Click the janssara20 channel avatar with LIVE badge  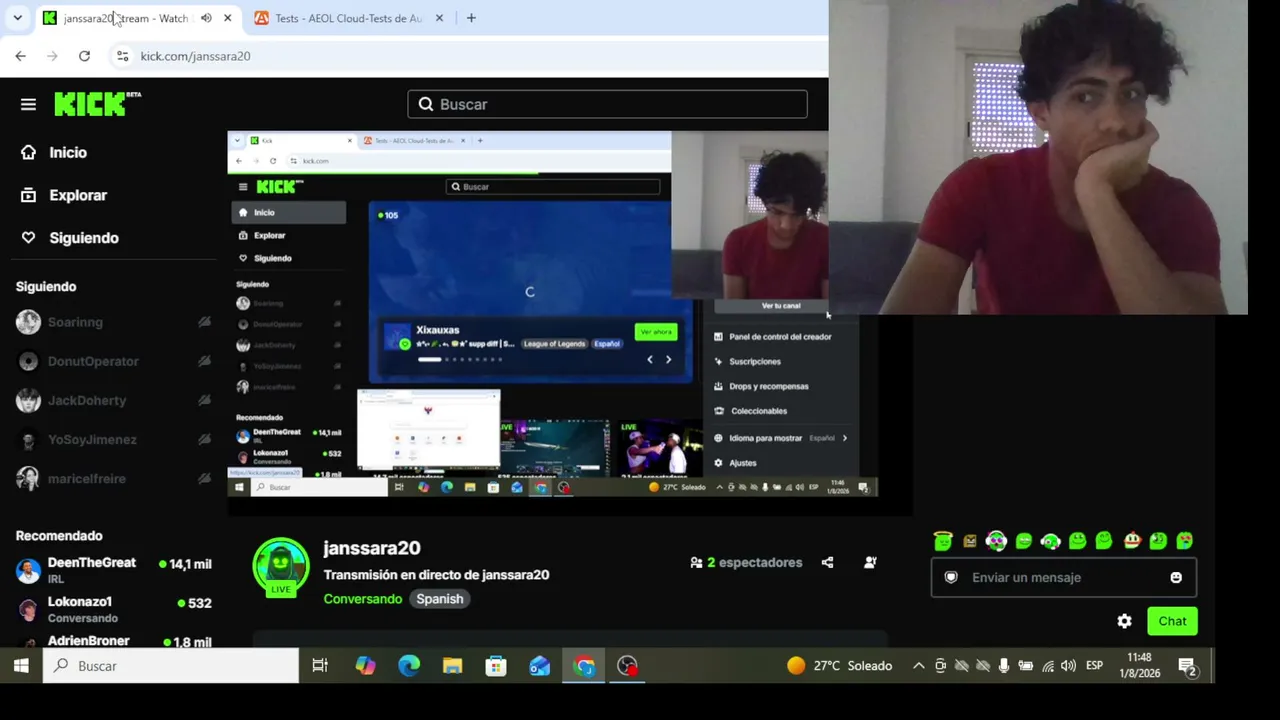coord(281,567)
